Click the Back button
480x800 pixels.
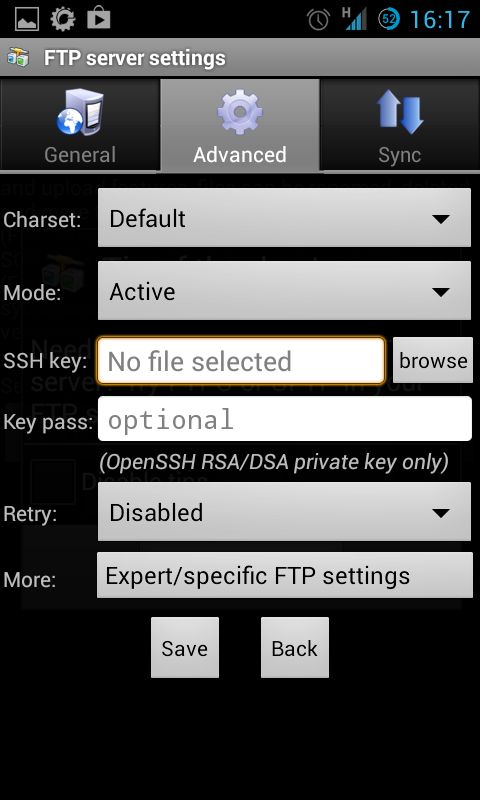(x=295, y=647)
